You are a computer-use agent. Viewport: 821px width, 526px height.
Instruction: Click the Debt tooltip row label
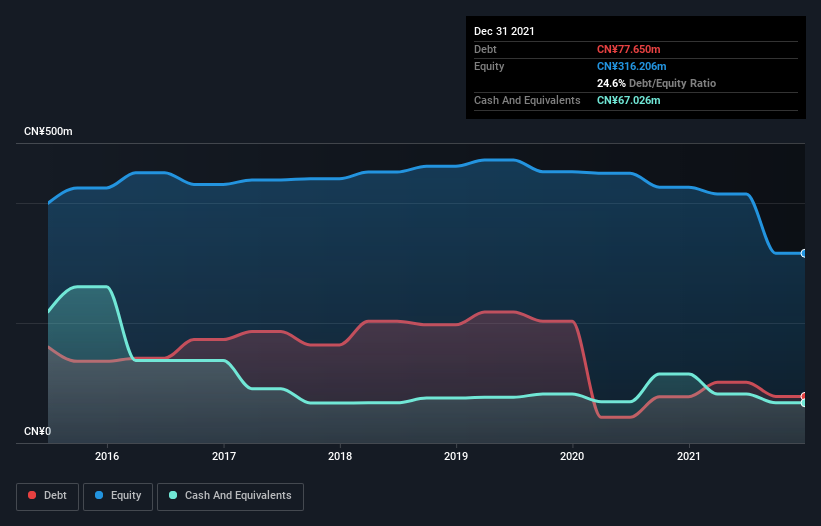tap(485, 49)
